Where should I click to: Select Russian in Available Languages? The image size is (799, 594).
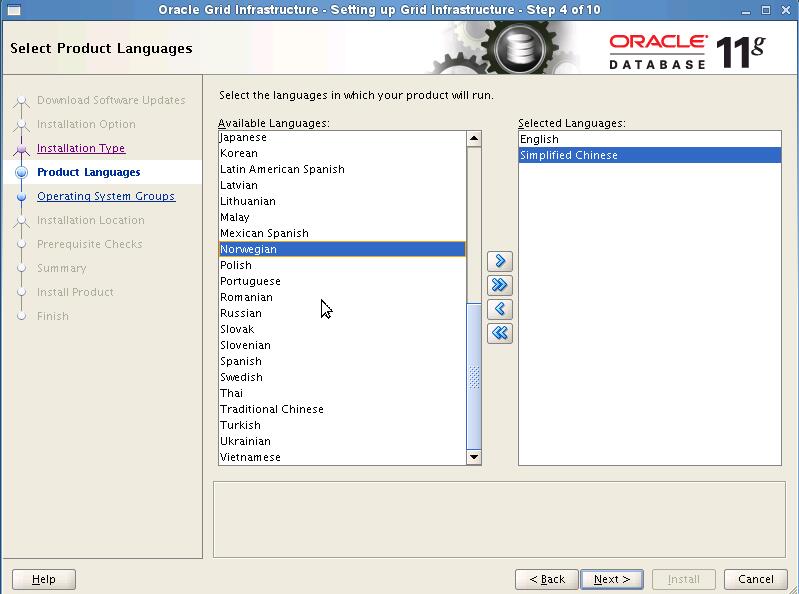coord(342,313)
